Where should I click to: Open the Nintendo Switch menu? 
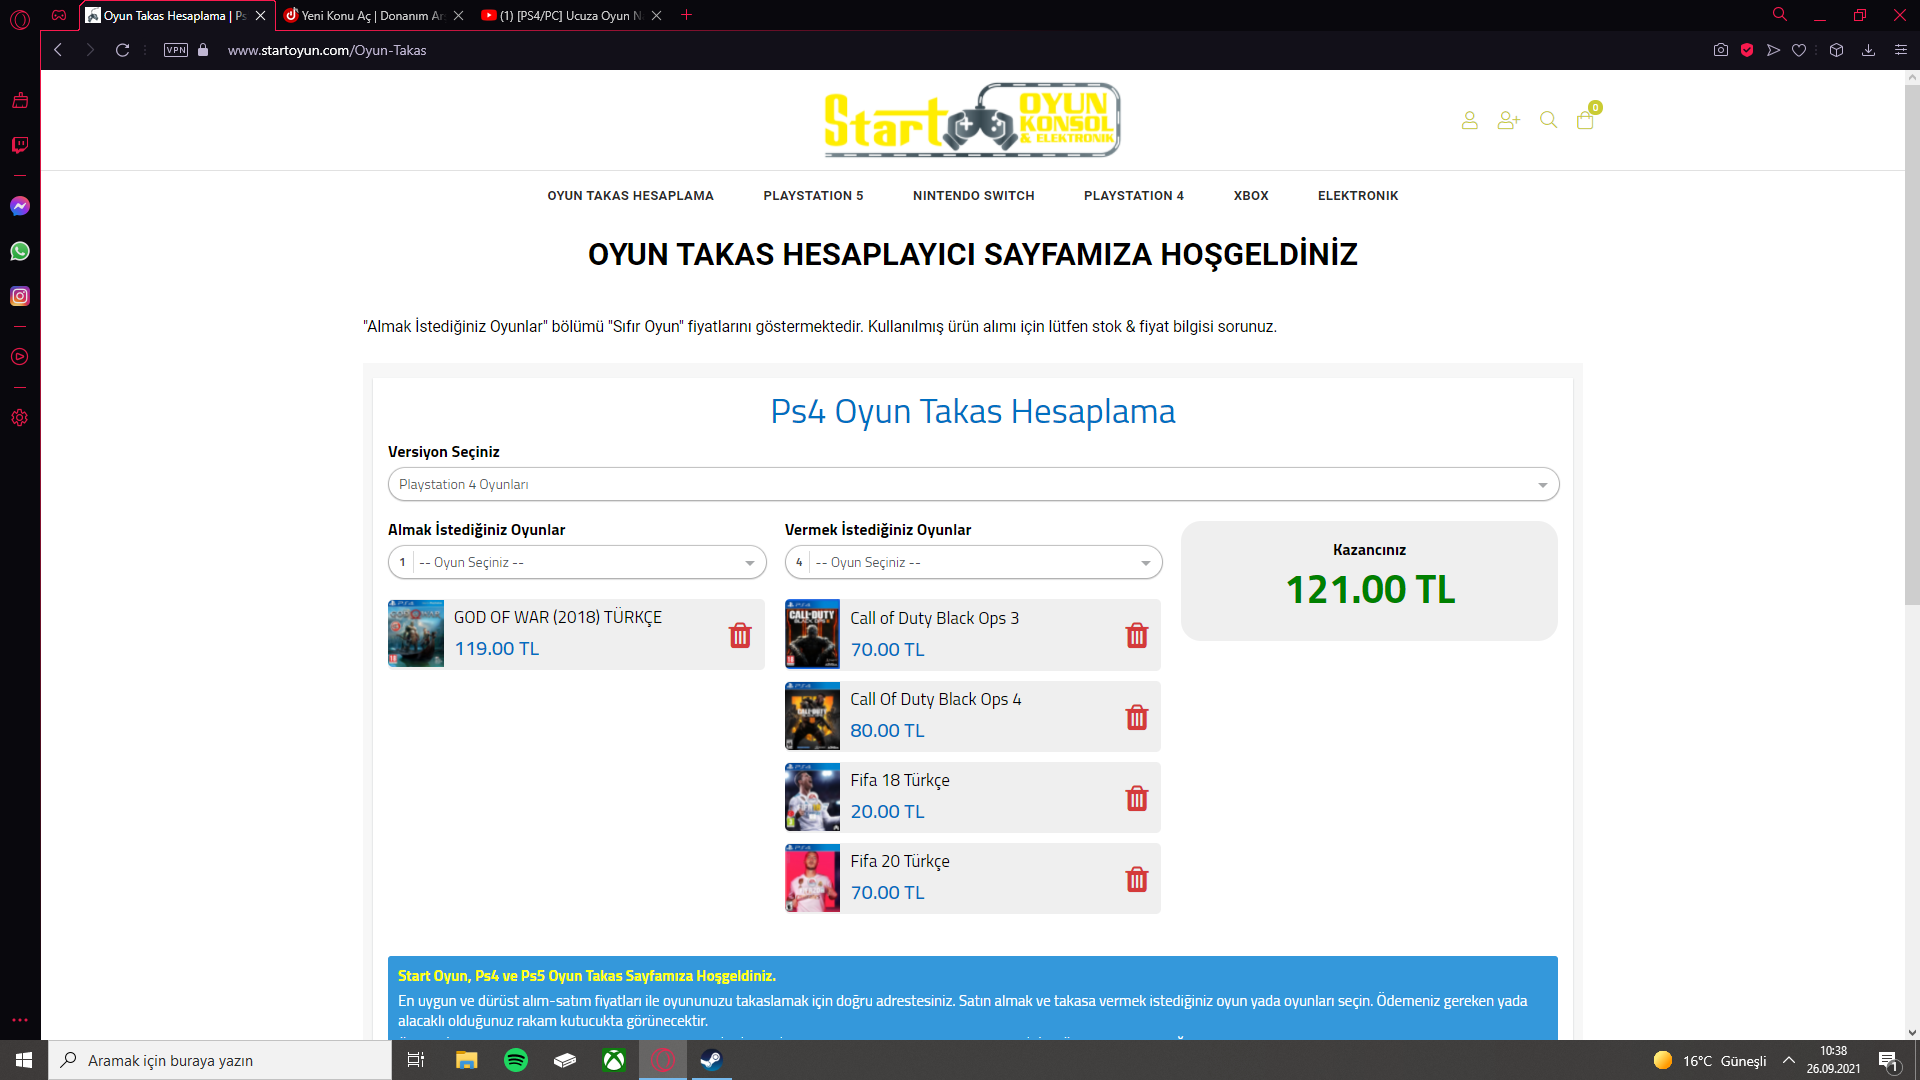tap(973, 196)
